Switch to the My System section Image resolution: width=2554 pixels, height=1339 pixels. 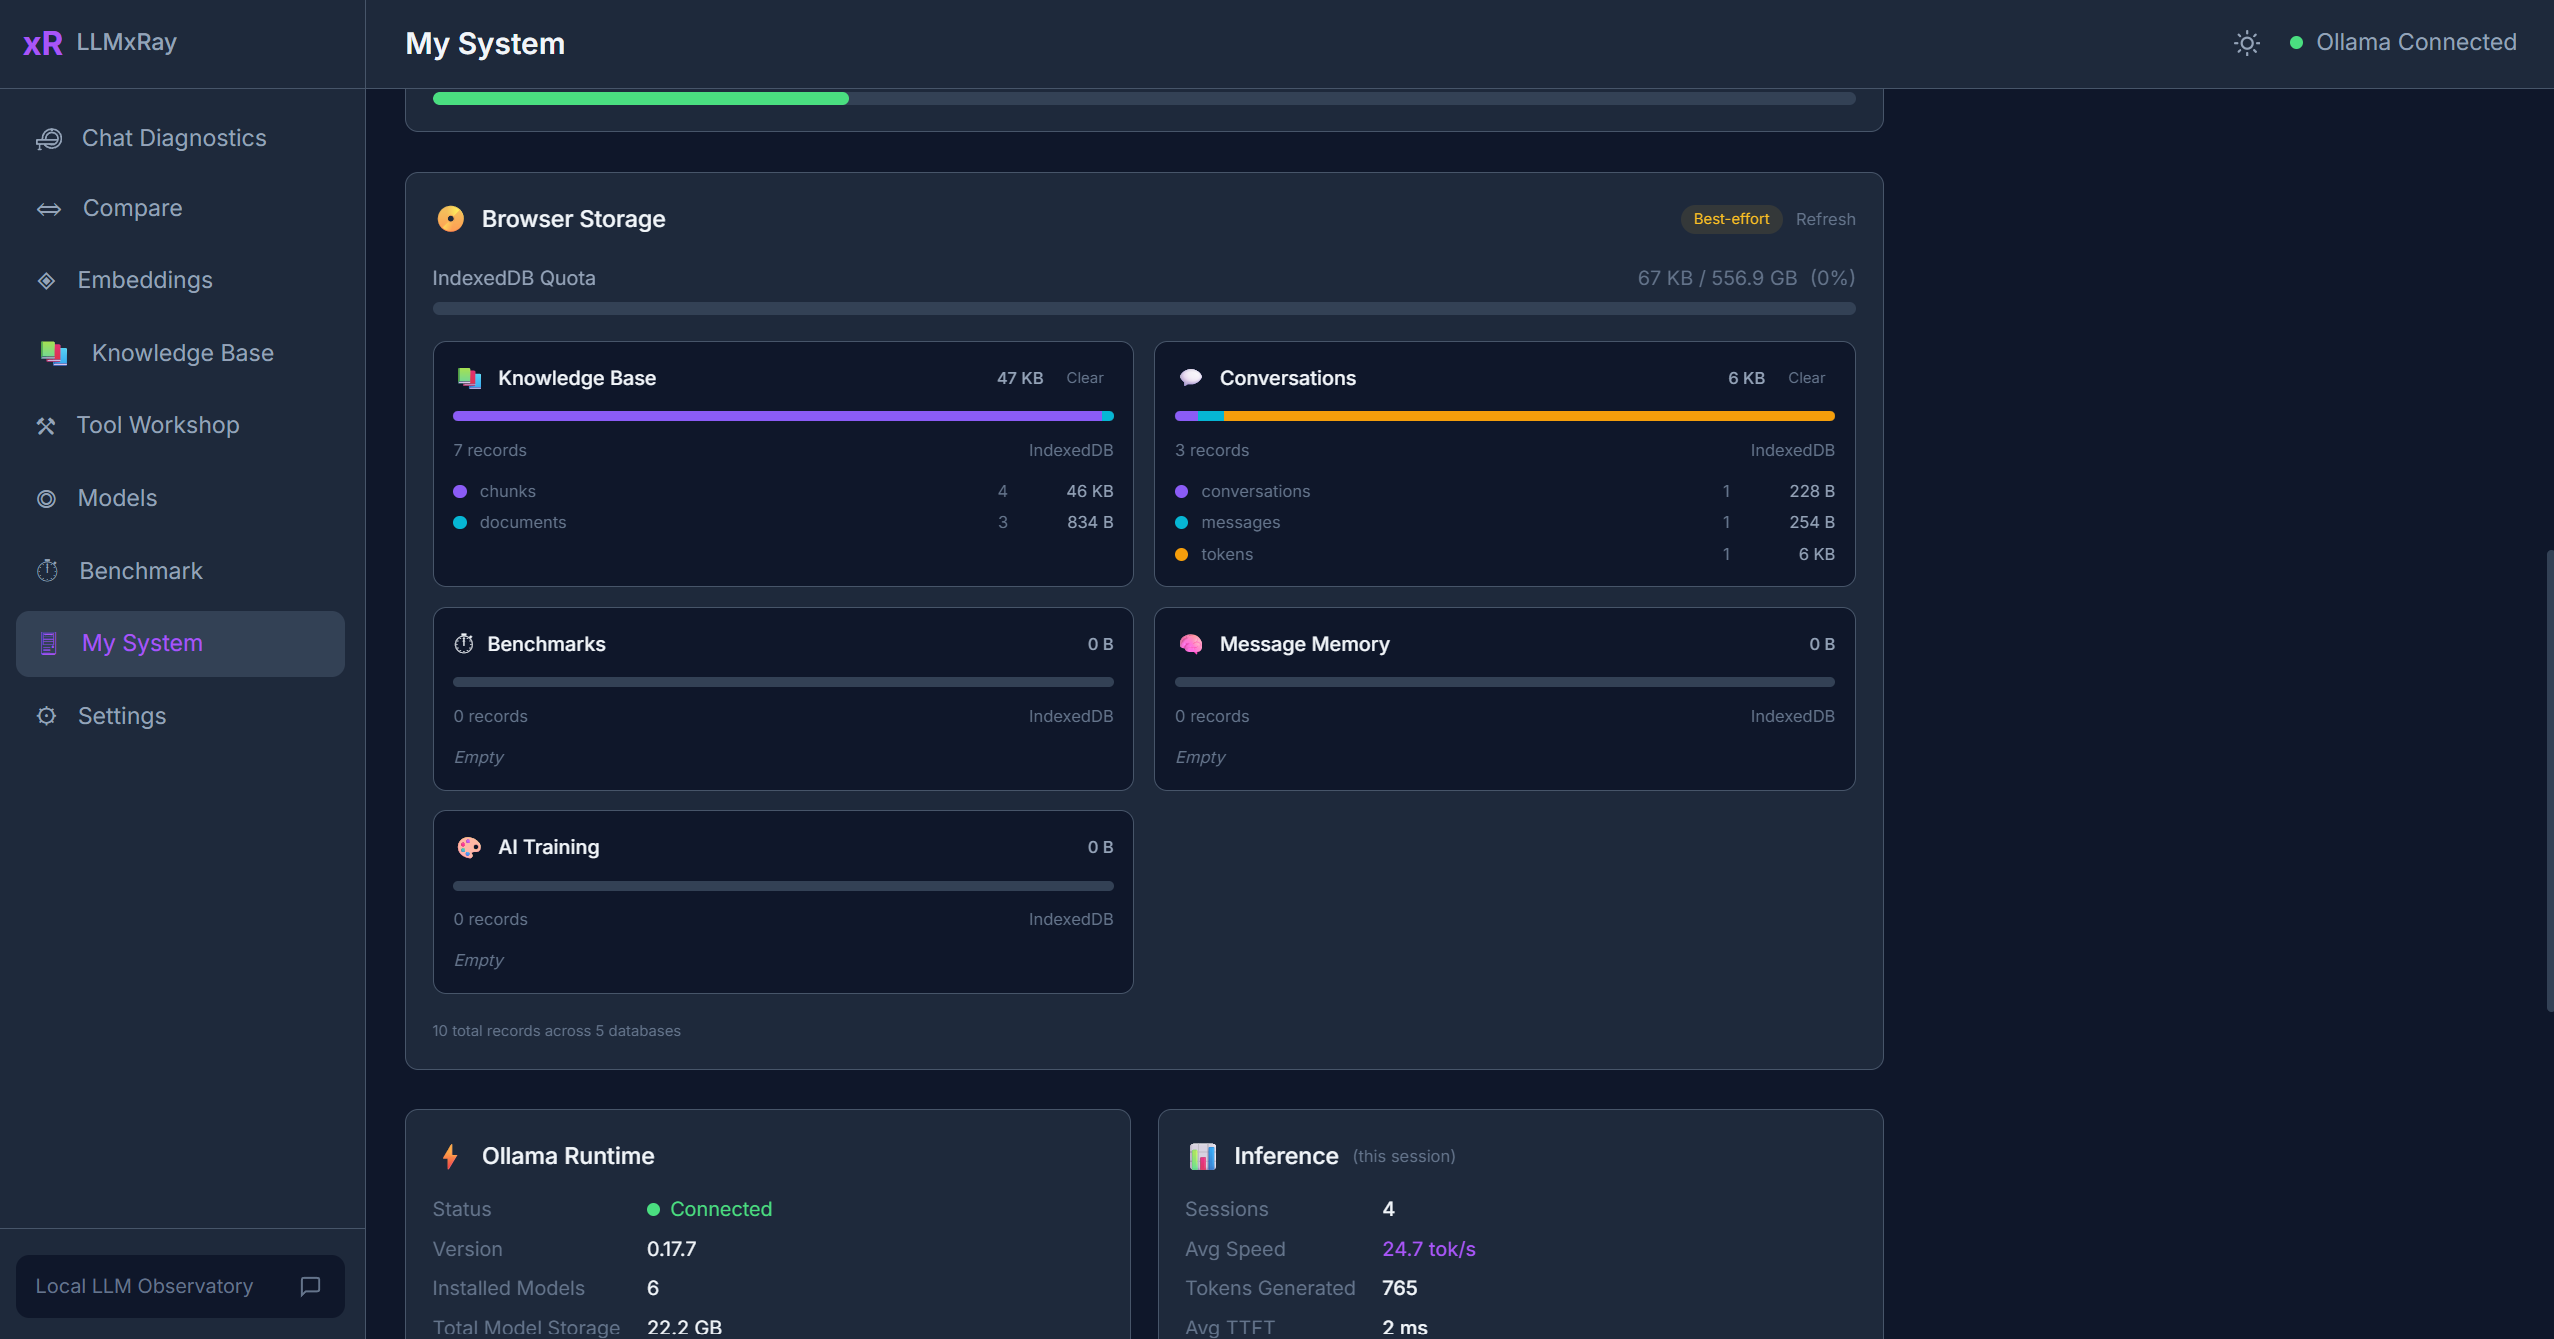coord(141,643)
